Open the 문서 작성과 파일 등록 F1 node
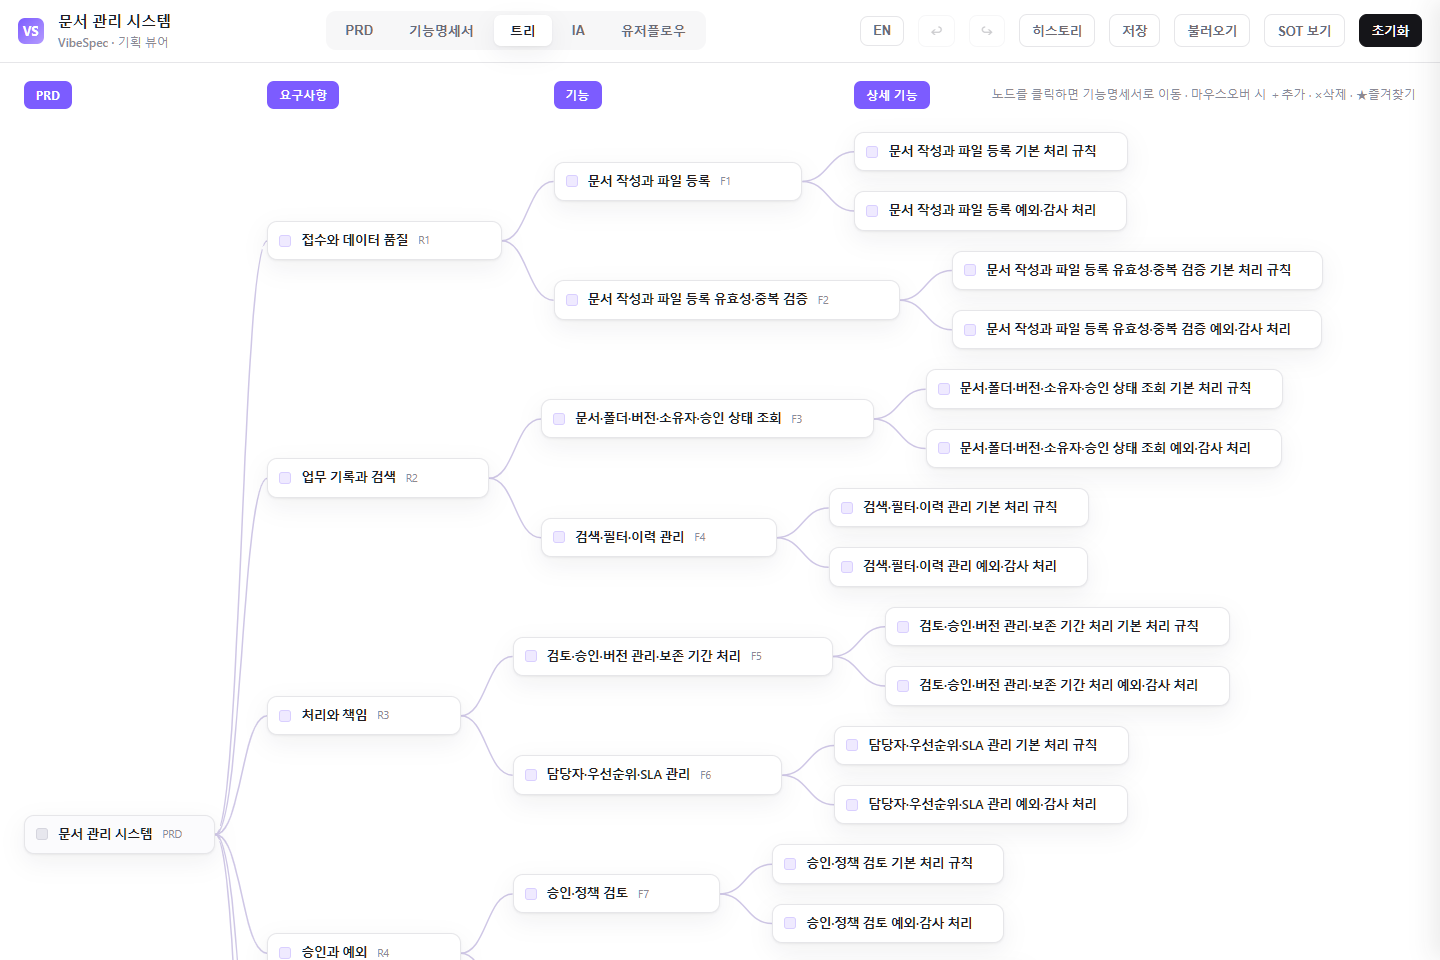The image size is (1440, 960). (x=678, y=181)
